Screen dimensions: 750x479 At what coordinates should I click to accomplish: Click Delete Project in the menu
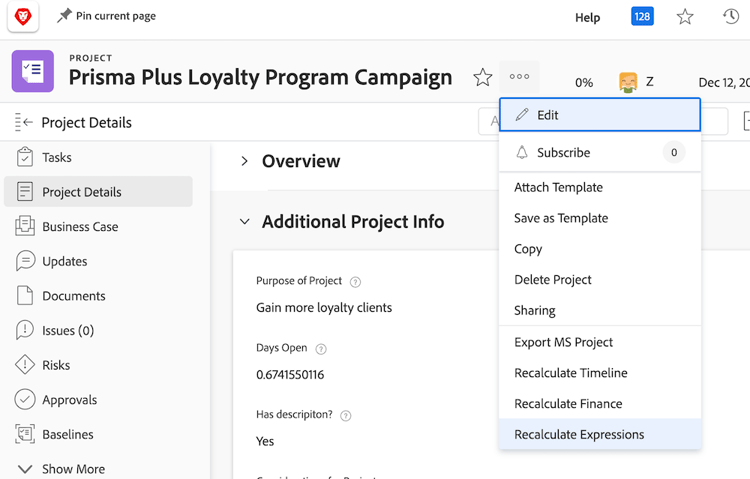click(553, 280)
